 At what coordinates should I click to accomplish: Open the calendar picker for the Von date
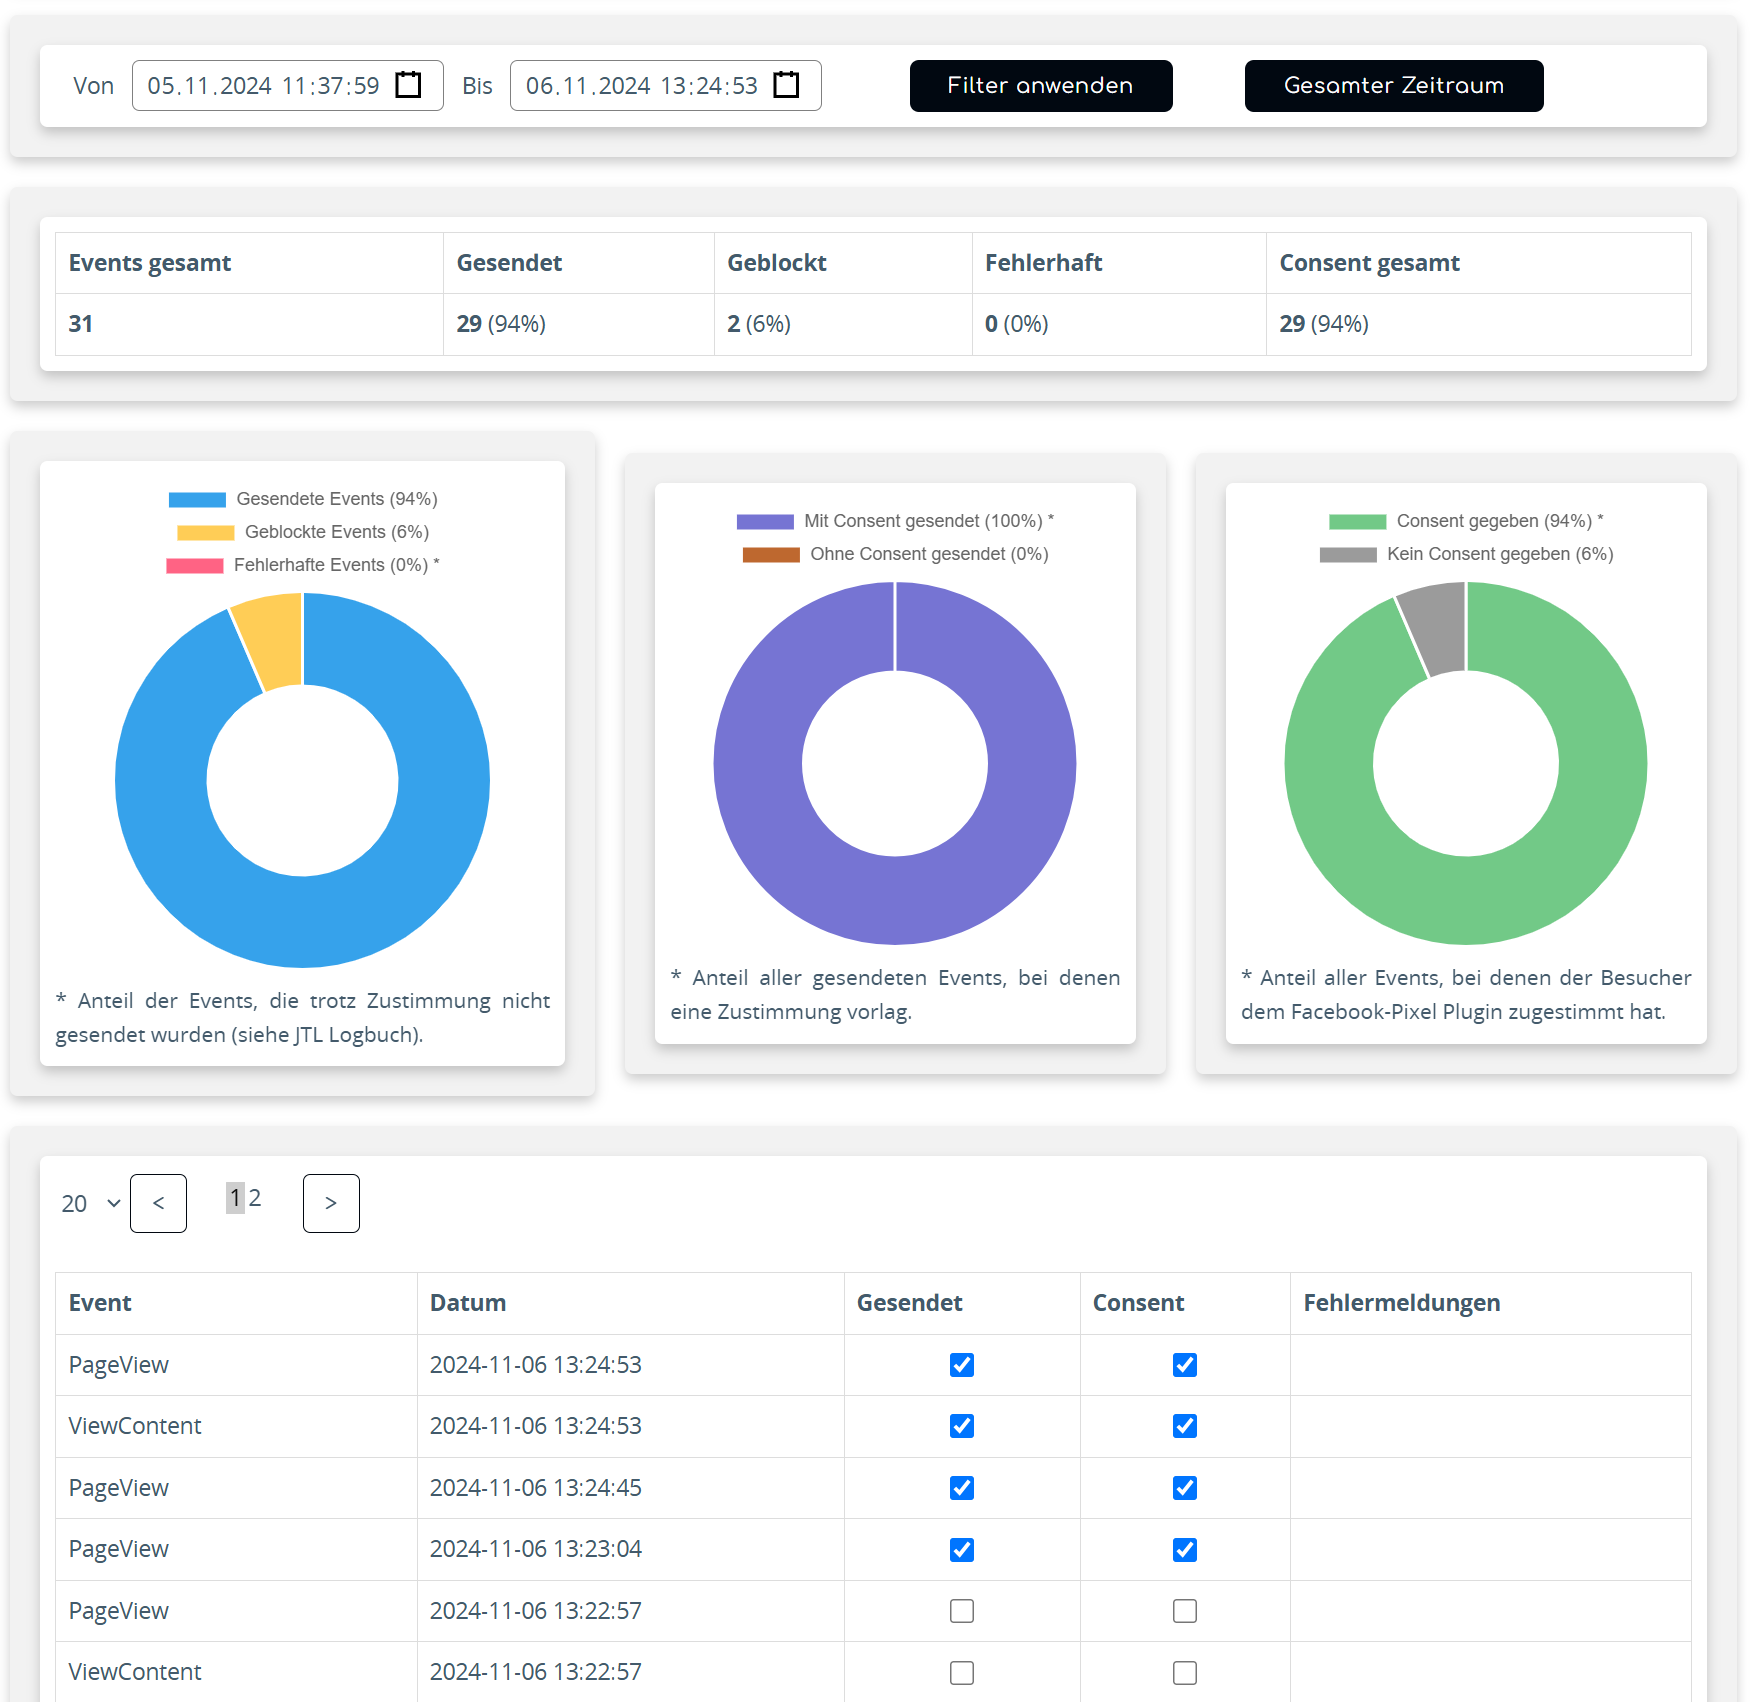(x=408, y=85)
